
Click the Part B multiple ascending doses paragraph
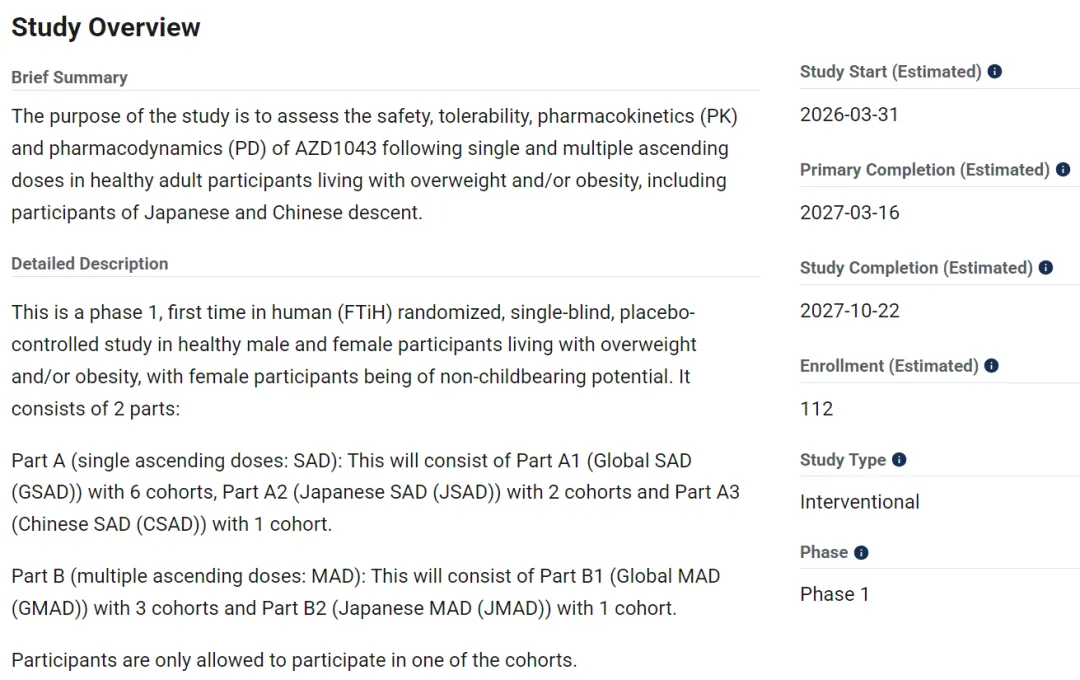pos(365,592)
